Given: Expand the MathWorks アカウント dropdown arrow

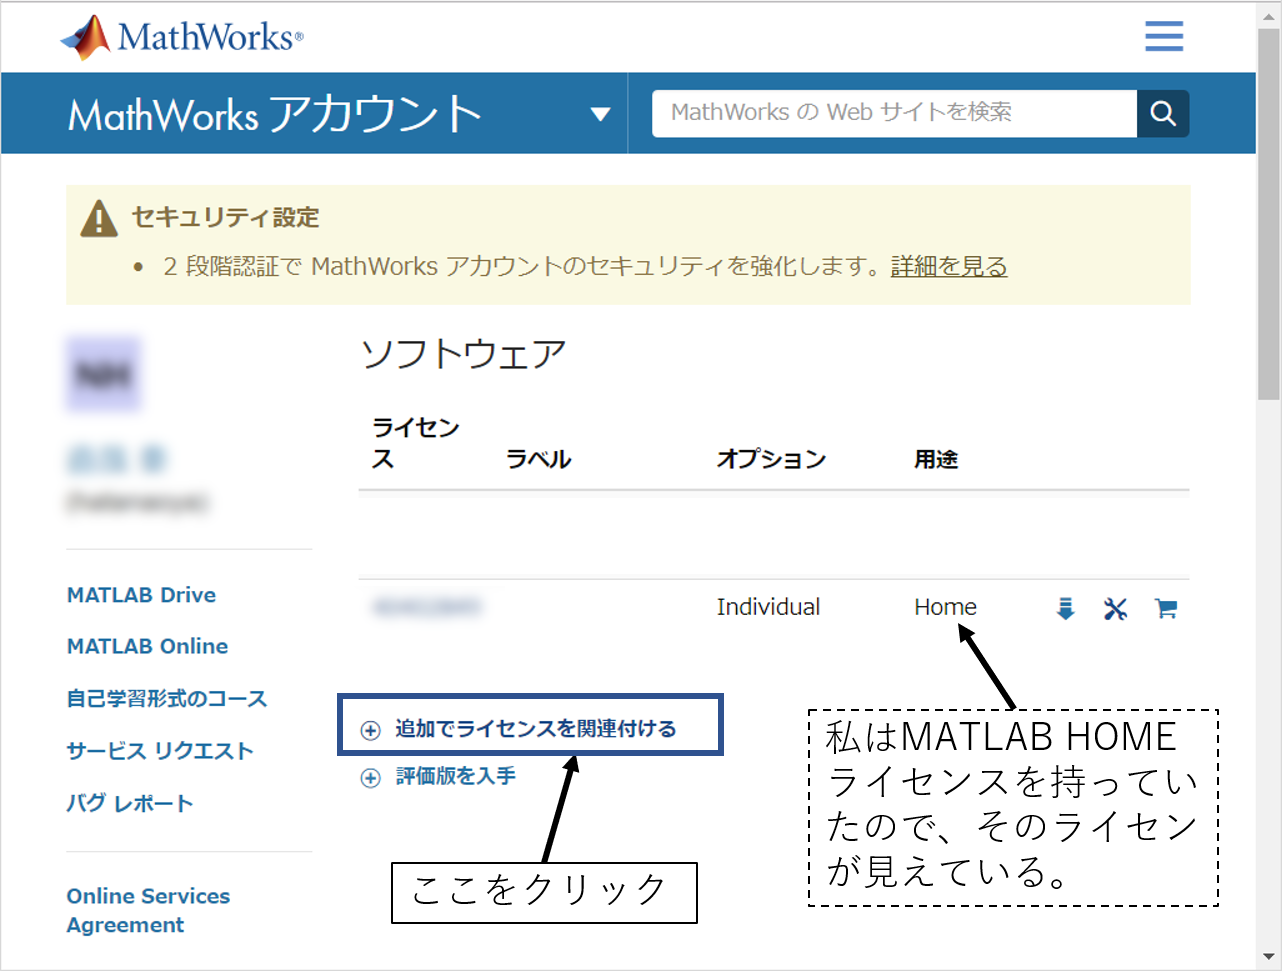Looking at the screenshot, I should coord(600,114).
